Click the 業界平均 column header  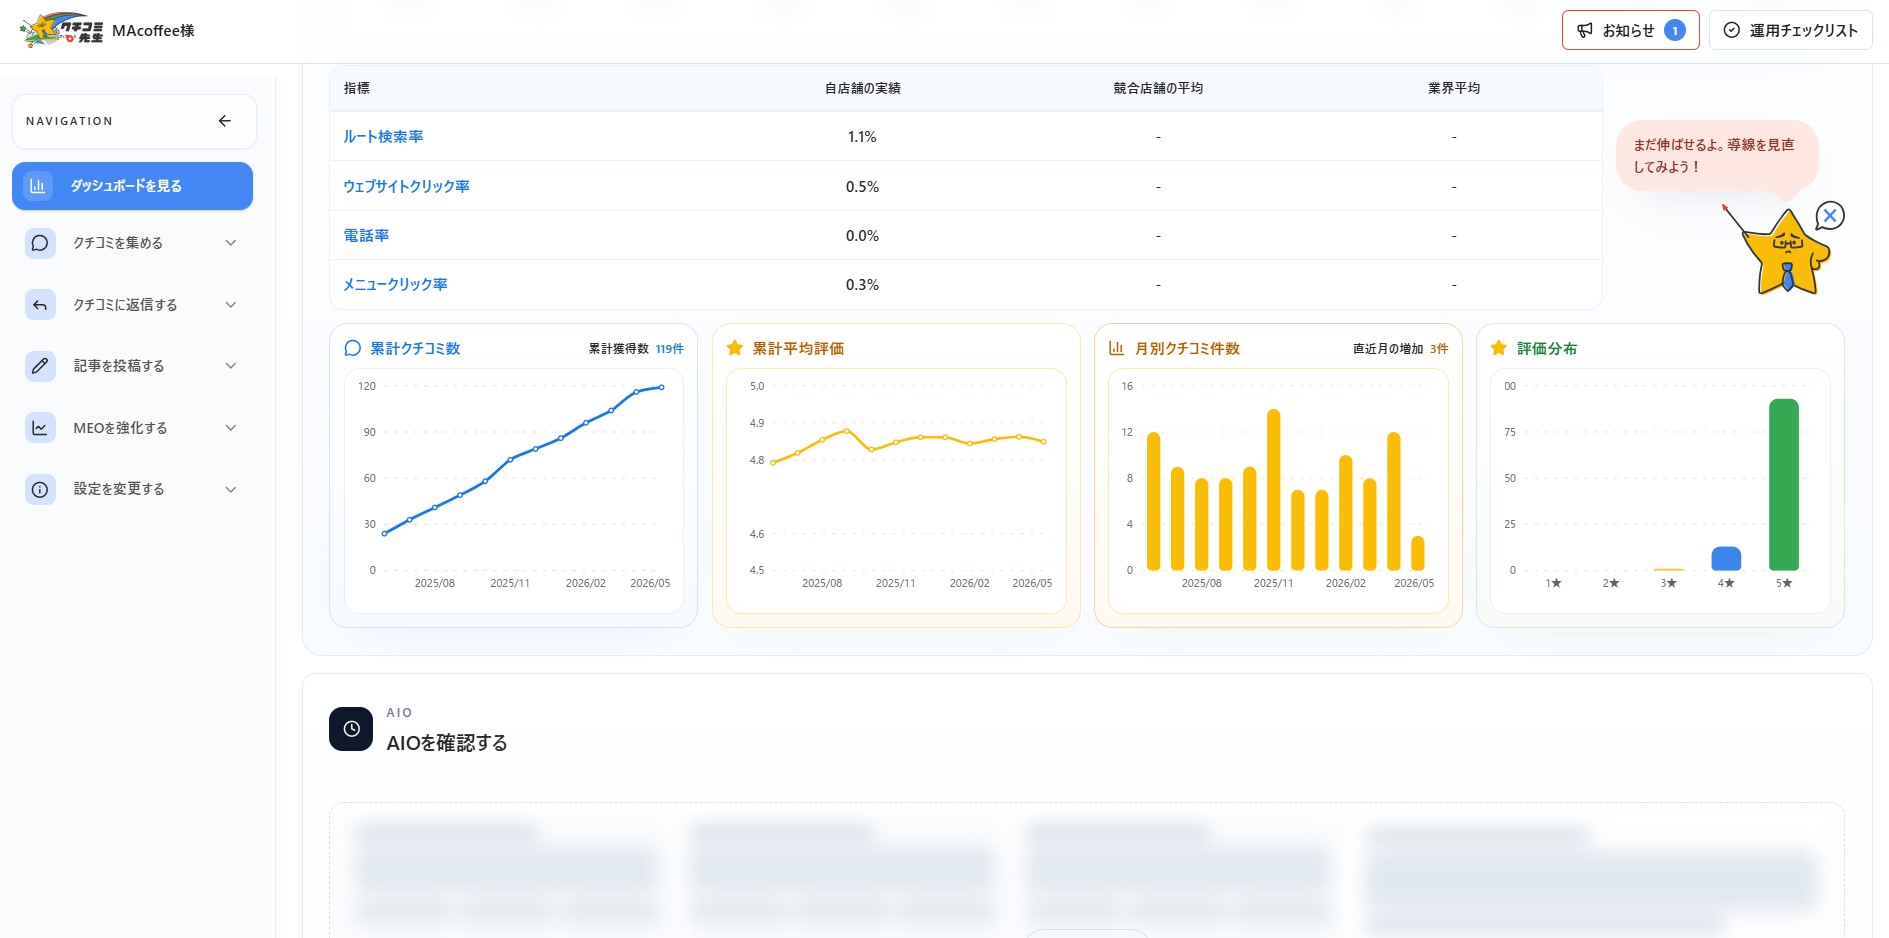click(1454, 88)
